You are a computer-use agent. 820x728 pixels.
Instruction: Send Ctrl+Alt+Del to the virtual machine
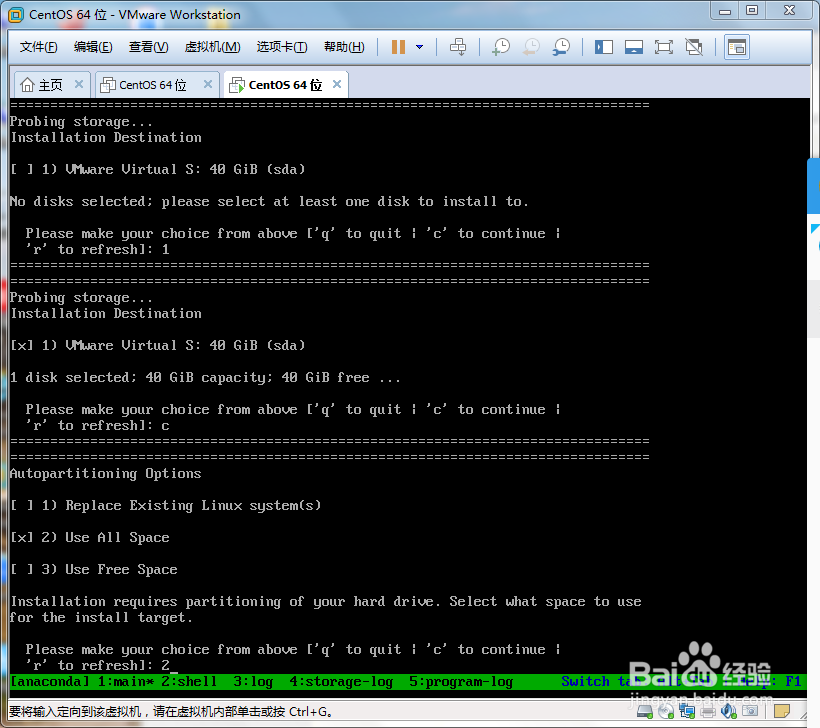[x=458, y=47]
